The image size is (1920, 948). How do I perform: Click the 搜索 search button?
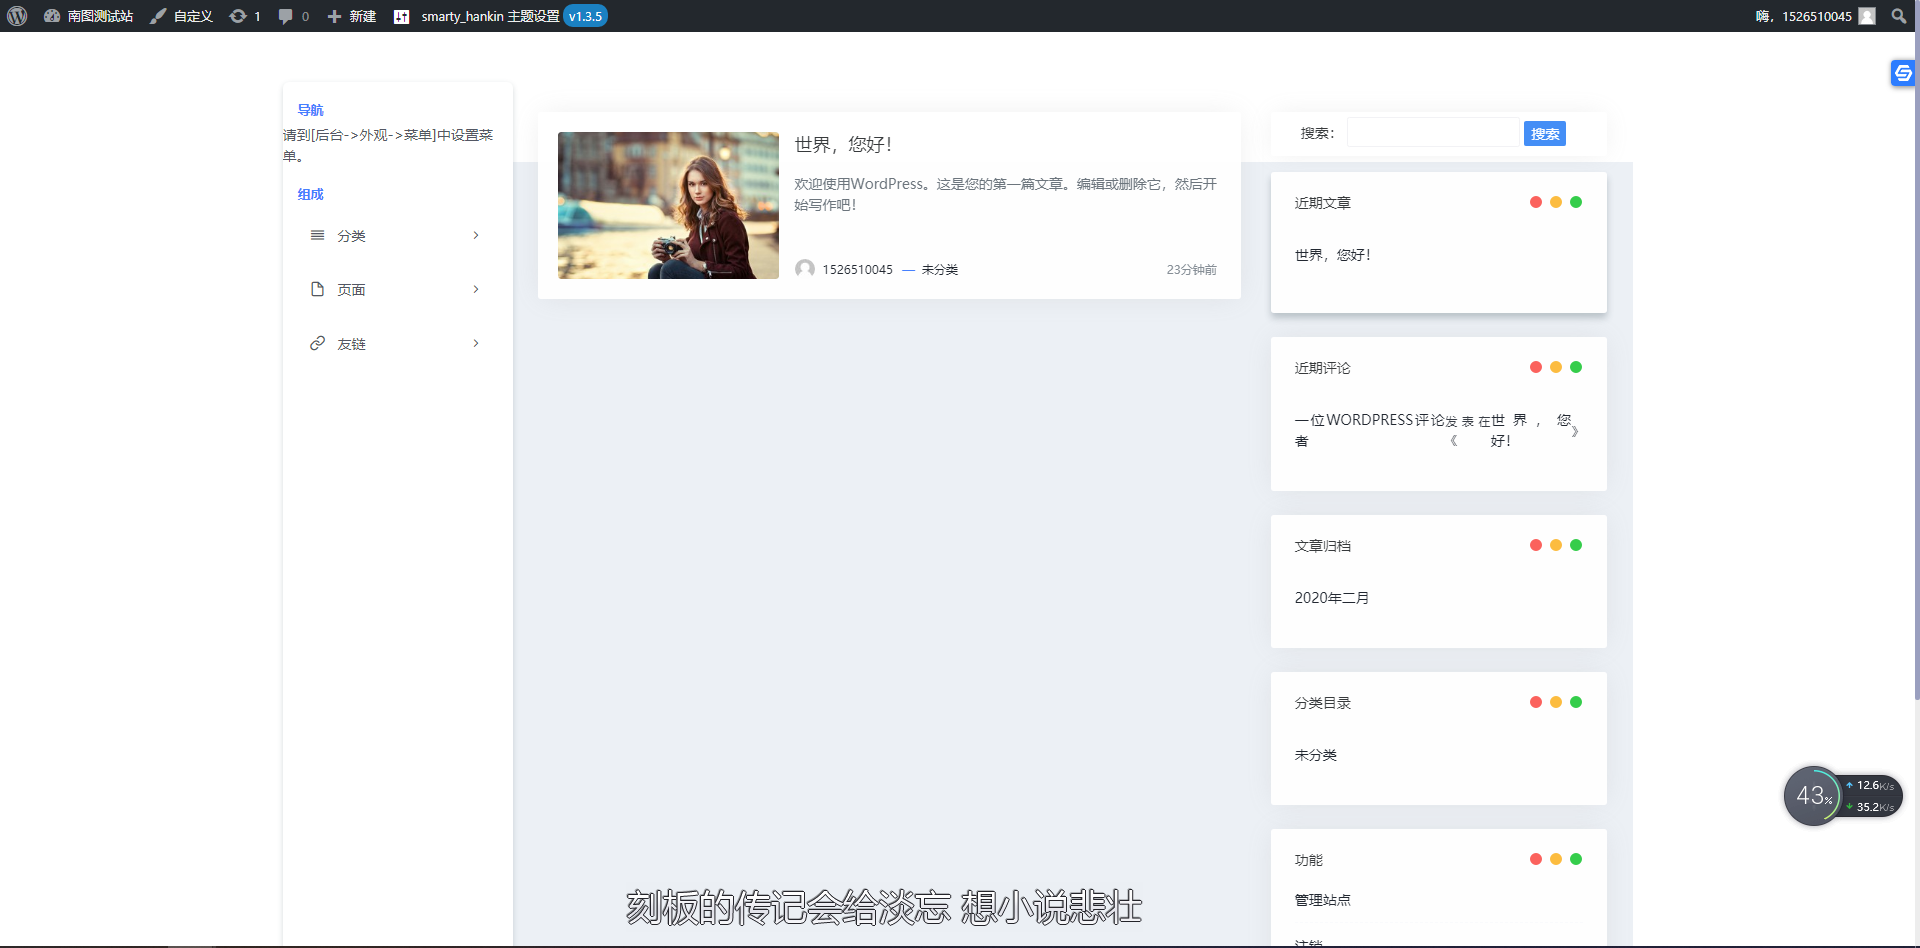(1545, 132)
